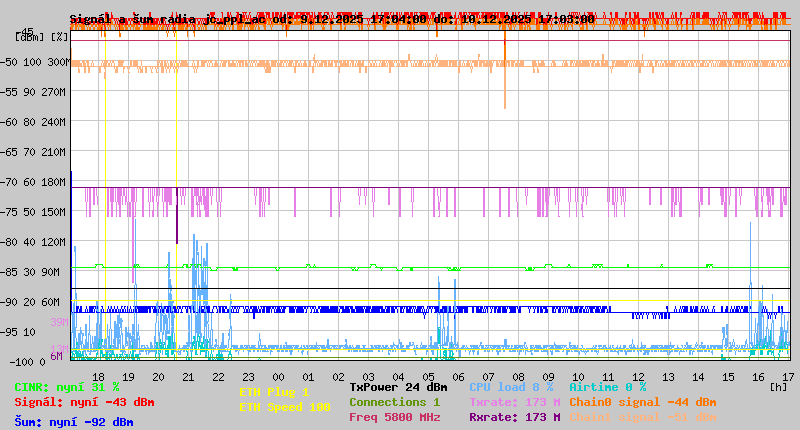800x430 pixels.
Task: Select the 'Signál: nyní -43 dBm' legend entry
Action: pyautogui.click(x=84, y=402)
